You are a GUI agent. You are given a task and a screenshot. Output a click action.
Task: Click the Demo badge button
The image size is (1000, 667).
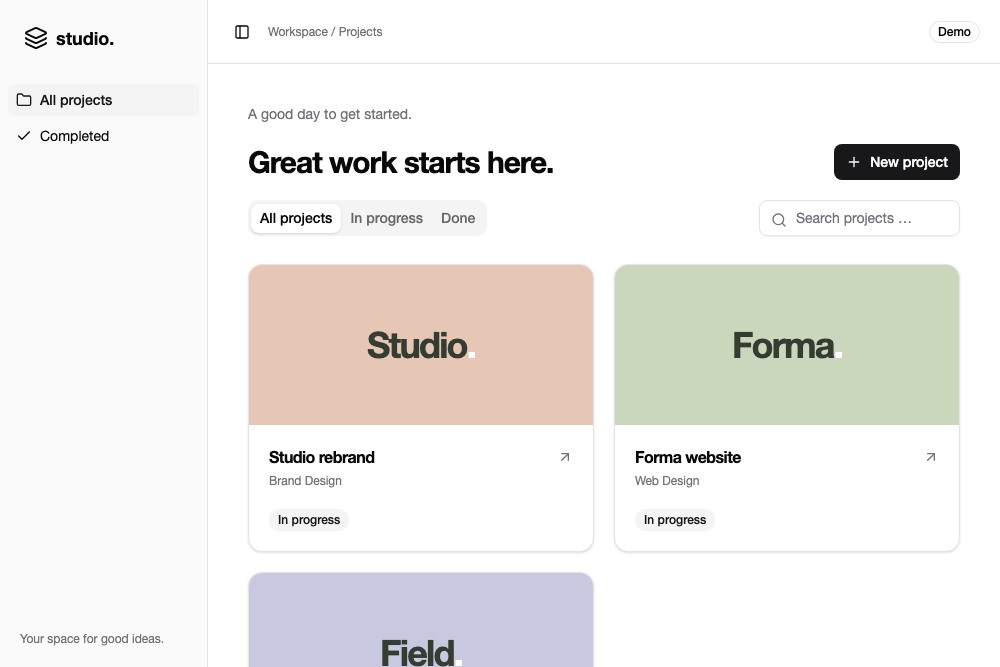(954, 32)
